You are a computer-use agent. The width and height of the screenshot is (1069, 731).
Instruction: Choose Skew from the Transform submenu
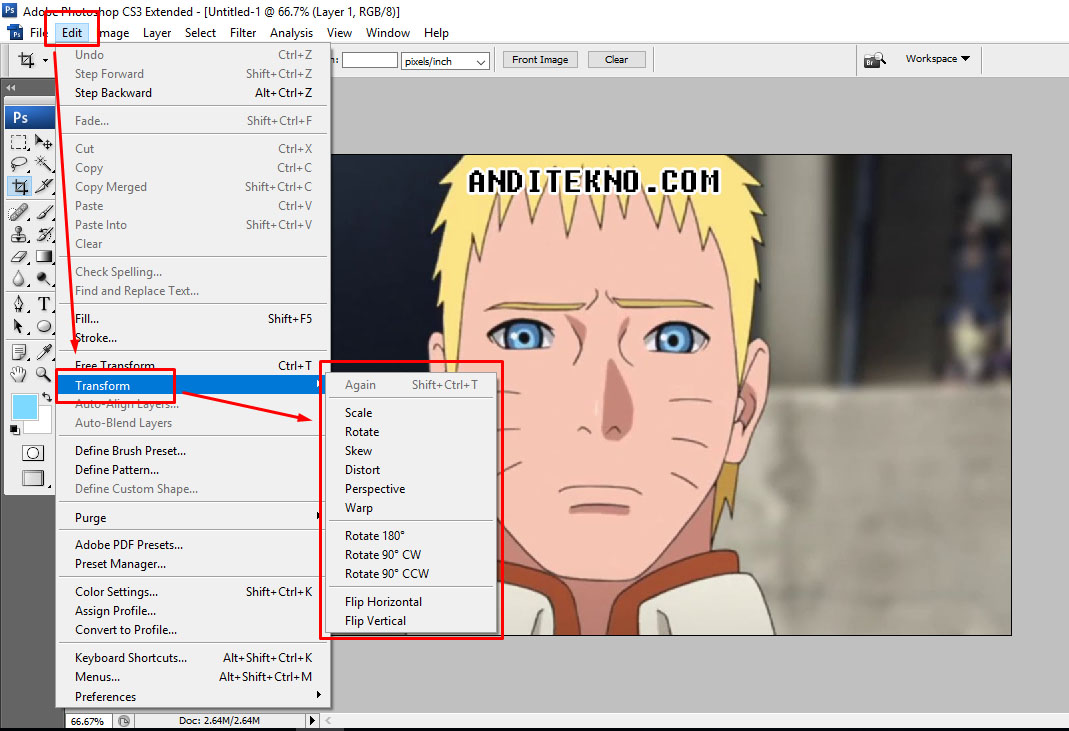point(411,451)
